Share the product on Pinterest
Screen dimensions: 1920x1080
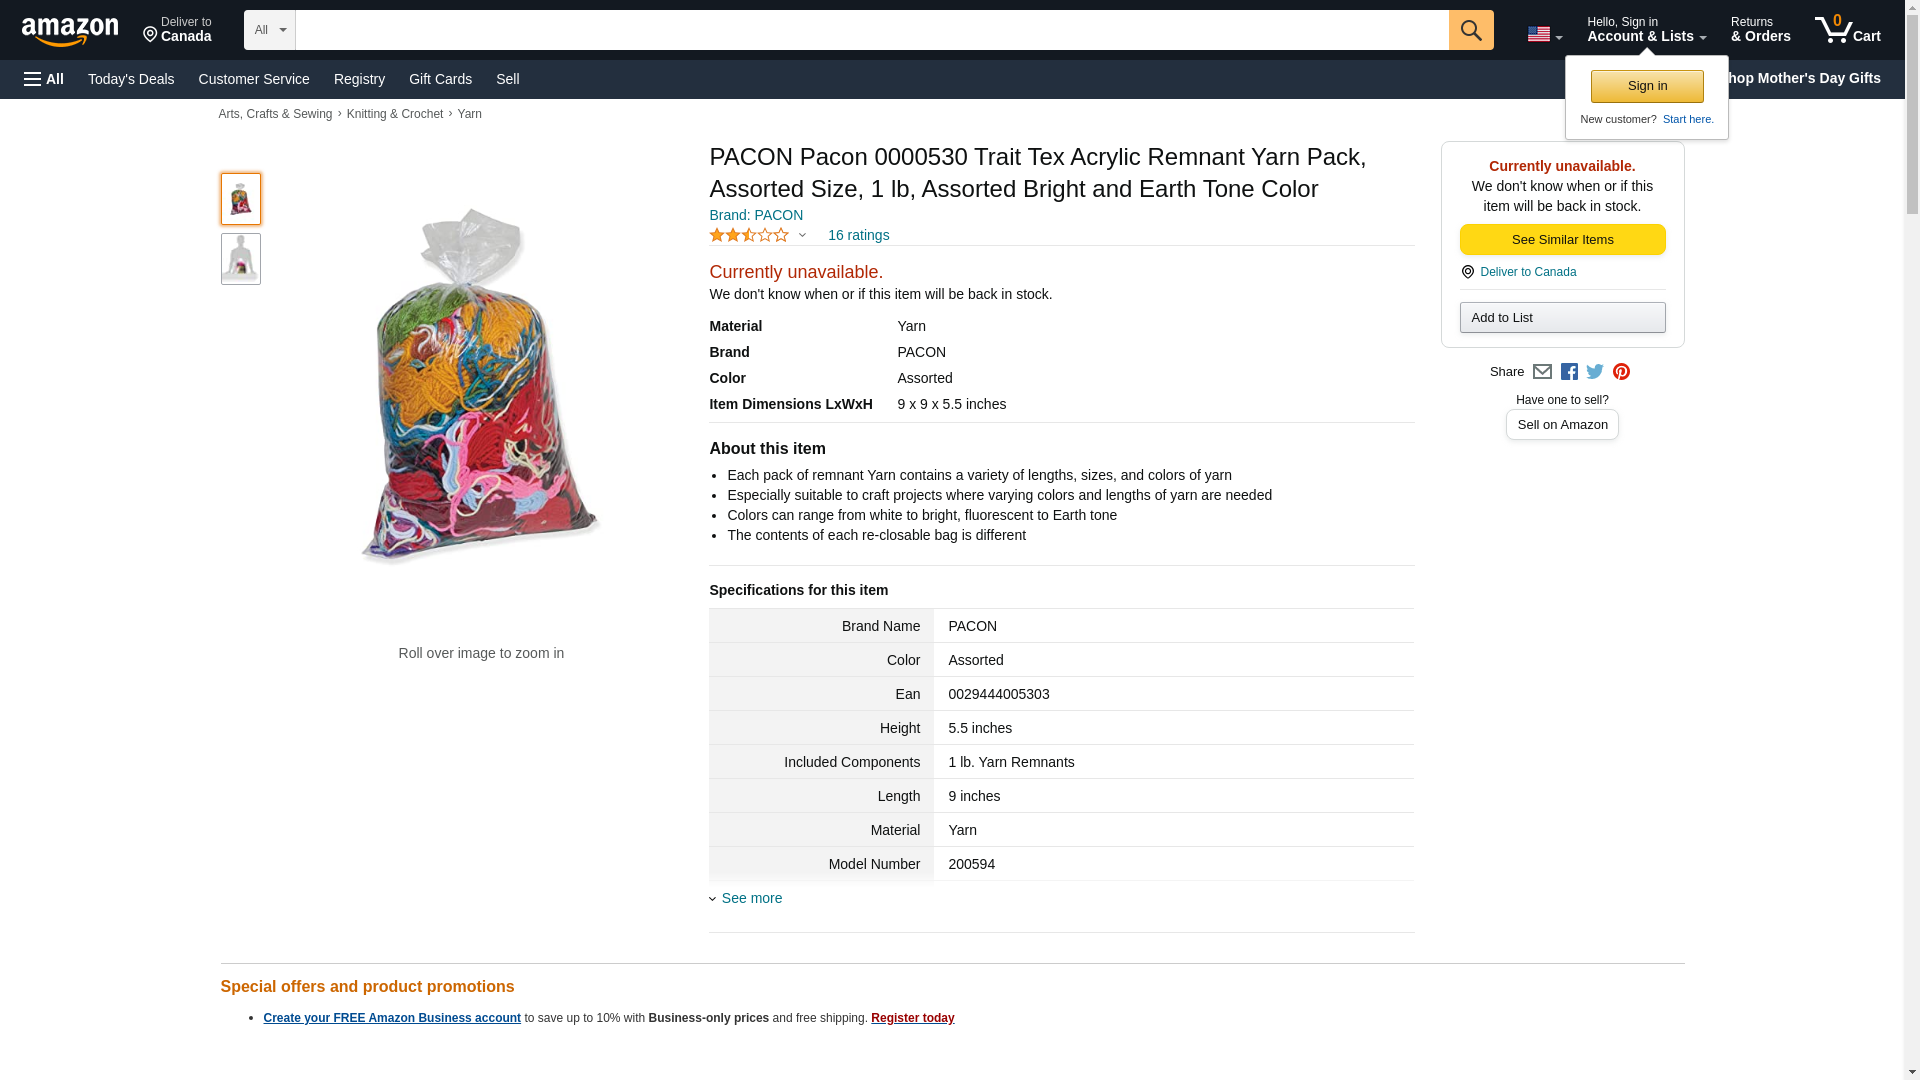click(1621, 372)
